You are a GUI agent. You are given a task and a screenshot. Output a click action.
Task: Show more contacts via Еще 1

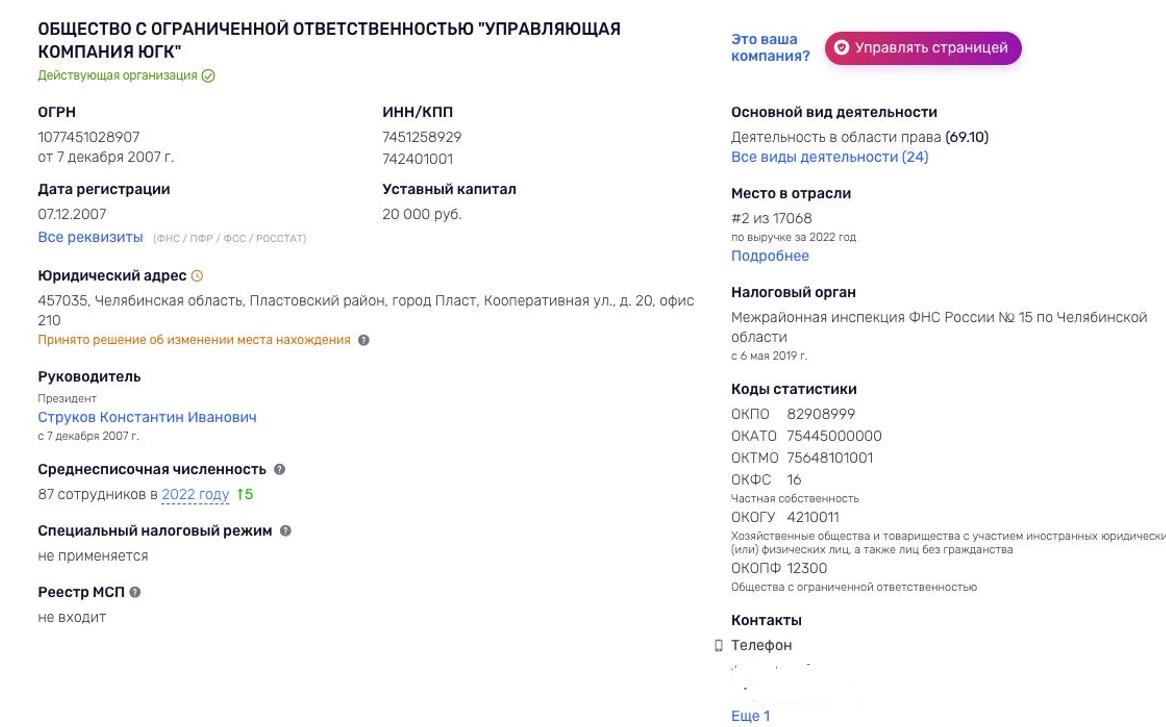coord(750,716)
